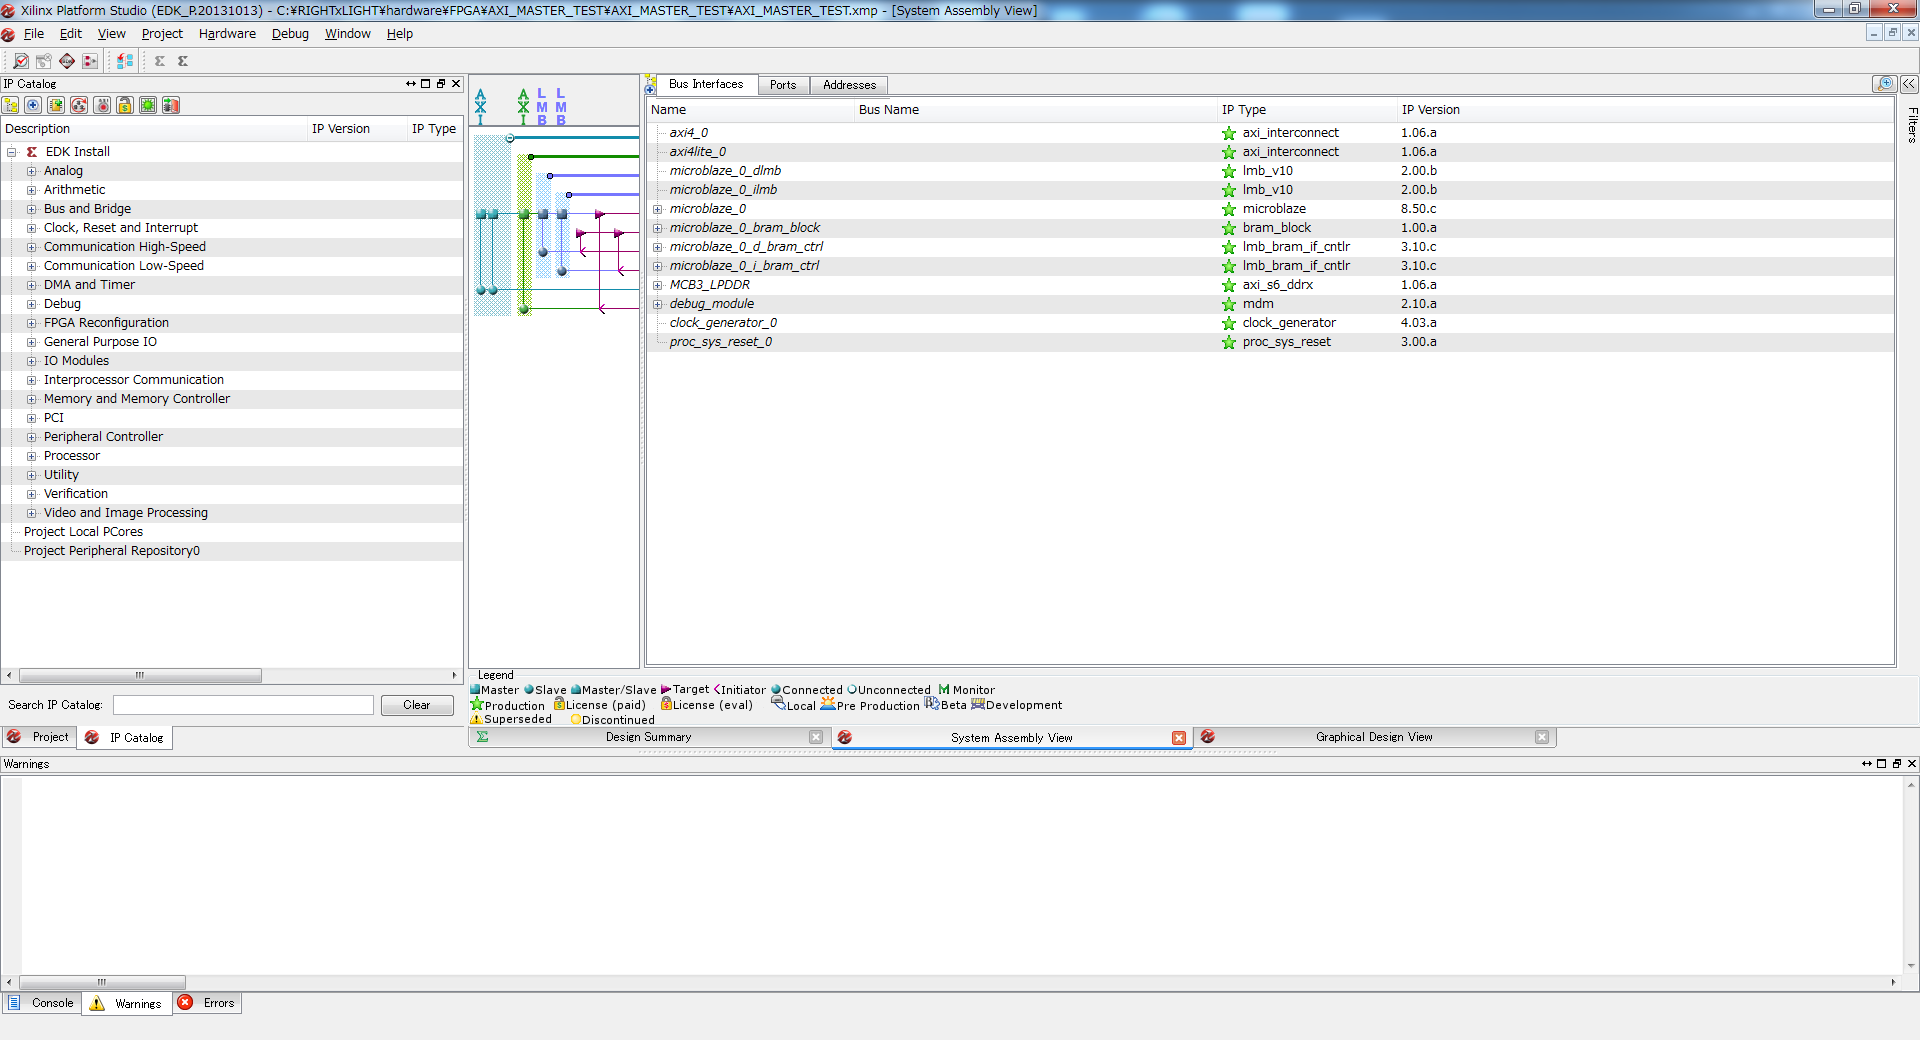Toggle microblaze_0 master square on the ilmb bus
This screenshot has height=1040, width=1920.
pyautogui.click(x=562, y=214)
